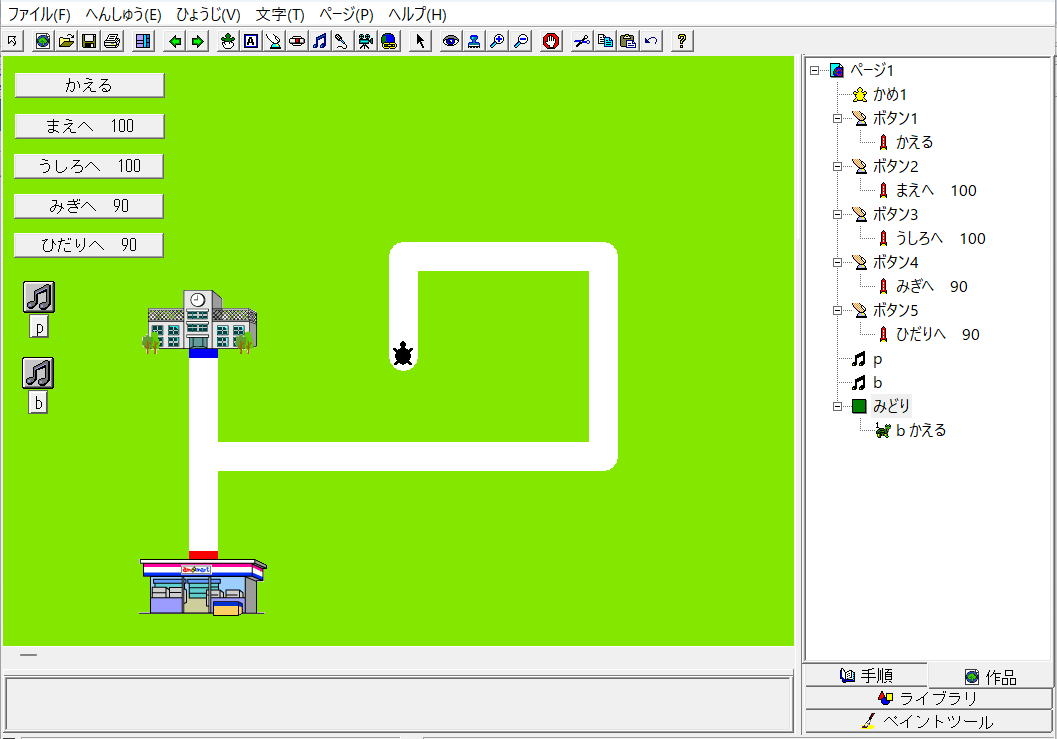Click the new project globe icon

tap(43, 41)
